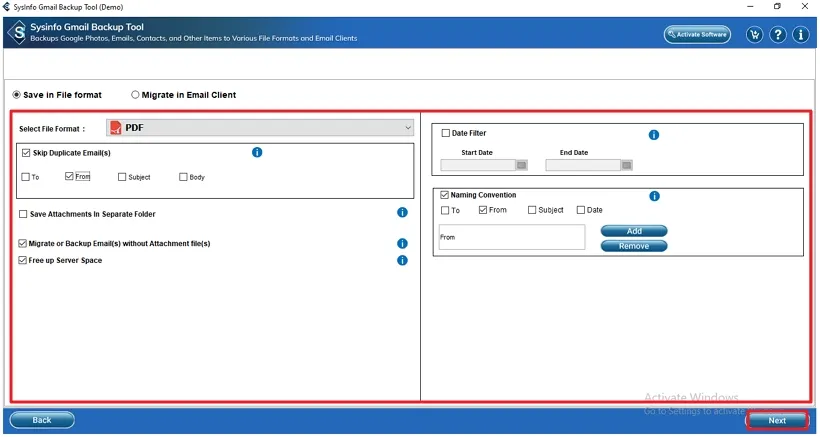The height and width of the screenshot is (437, 820).
Task: Click the Sysinfo Gmail Backup Tool title text
Action: [87, 27]
